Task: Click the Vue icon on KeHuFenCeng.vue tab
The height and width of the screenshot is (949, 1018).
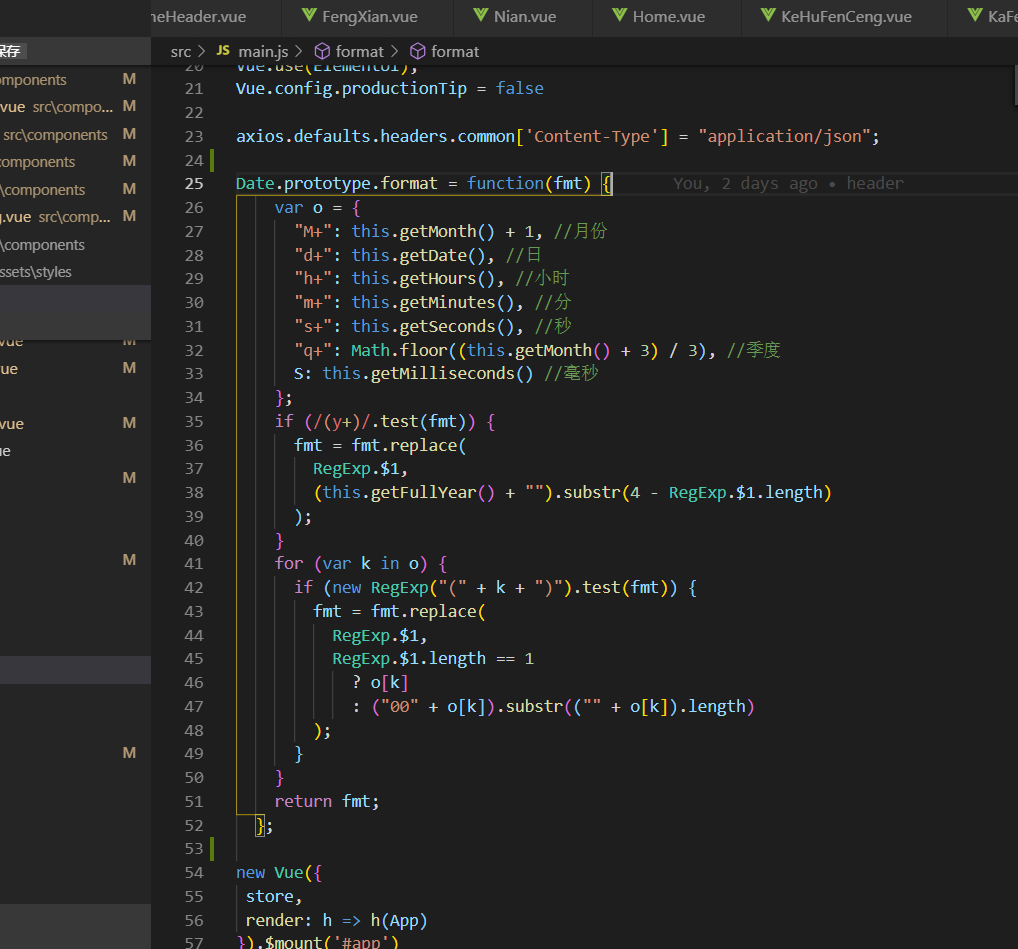Action: (x=768, y=16)
